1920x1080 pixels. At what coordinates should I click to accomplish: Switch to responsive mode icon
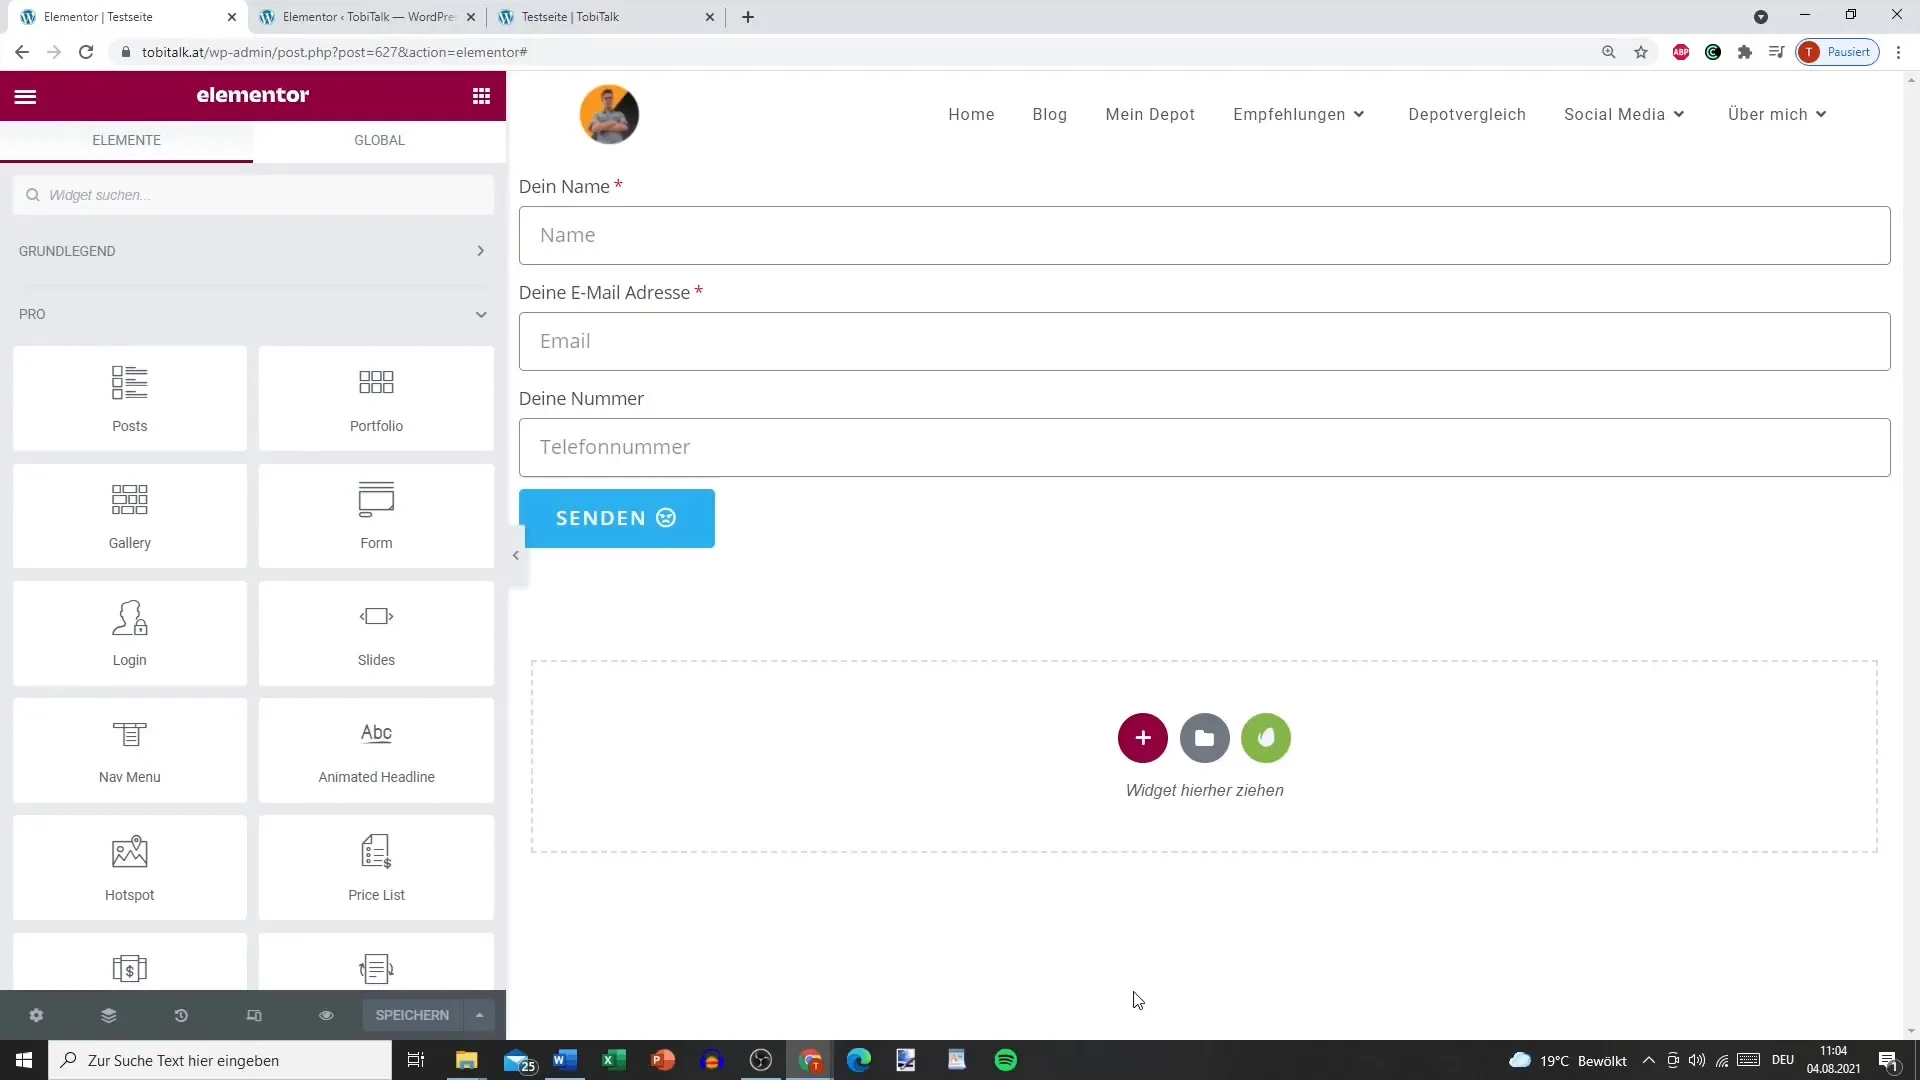[x=254, y=1015]
